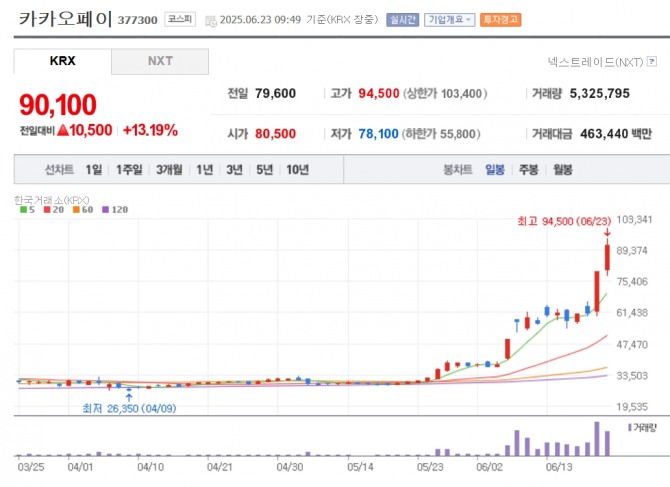Viewport: 670px width, 487px height.
Task: Click the tallest volume bar in the chart
Action: (597, 439)
